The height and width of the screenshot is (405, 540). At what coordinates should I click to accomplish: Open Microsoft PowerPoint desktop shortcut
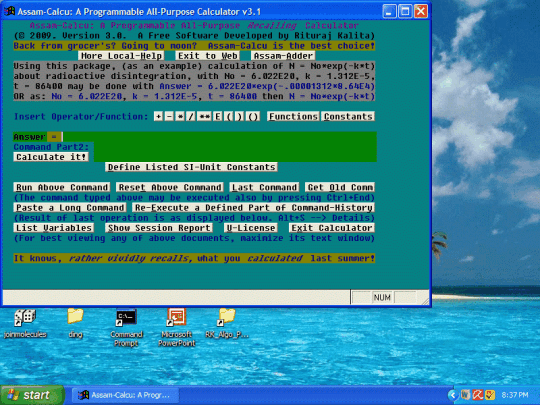(x=176, y=327)
